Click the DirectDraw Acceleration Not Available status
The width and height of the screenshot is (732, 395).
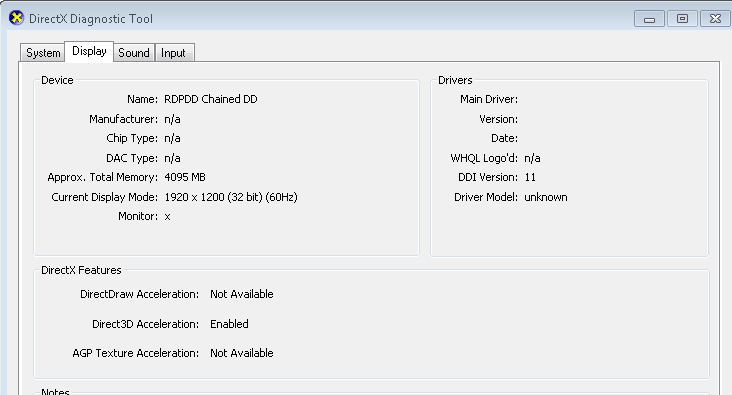(x=242, y=294)
